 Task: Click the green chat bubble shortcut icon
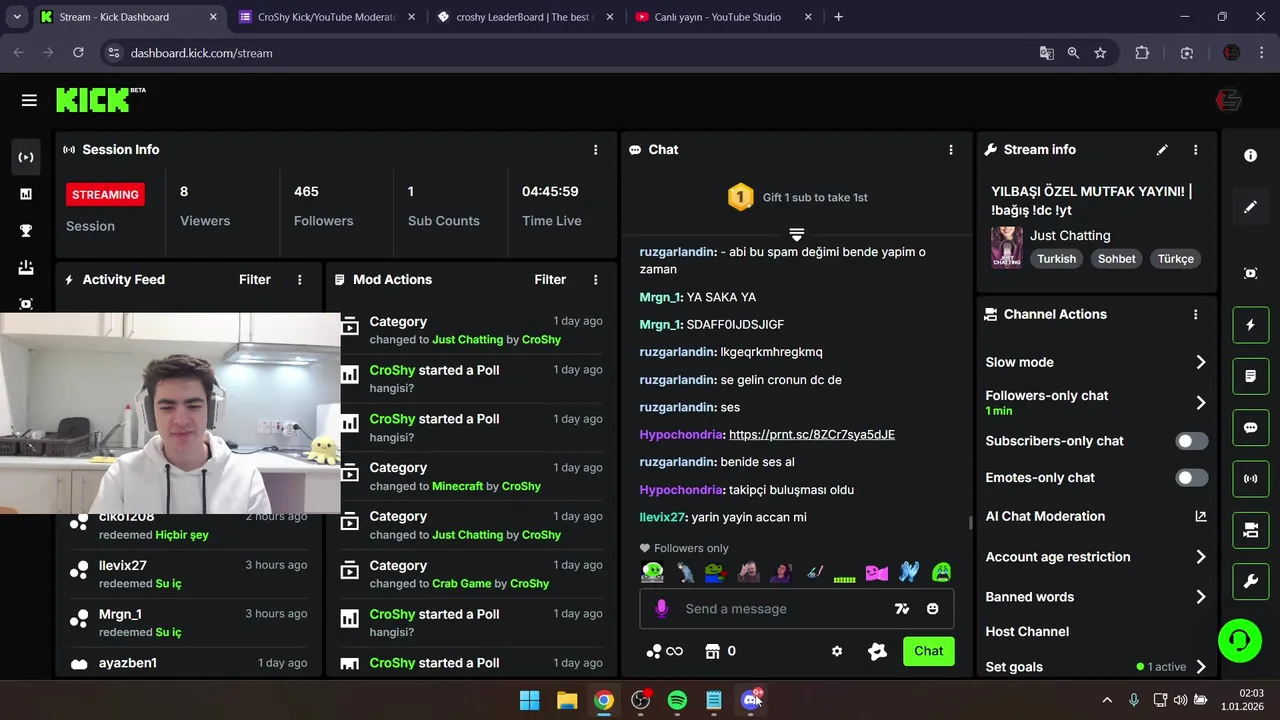1250,428
